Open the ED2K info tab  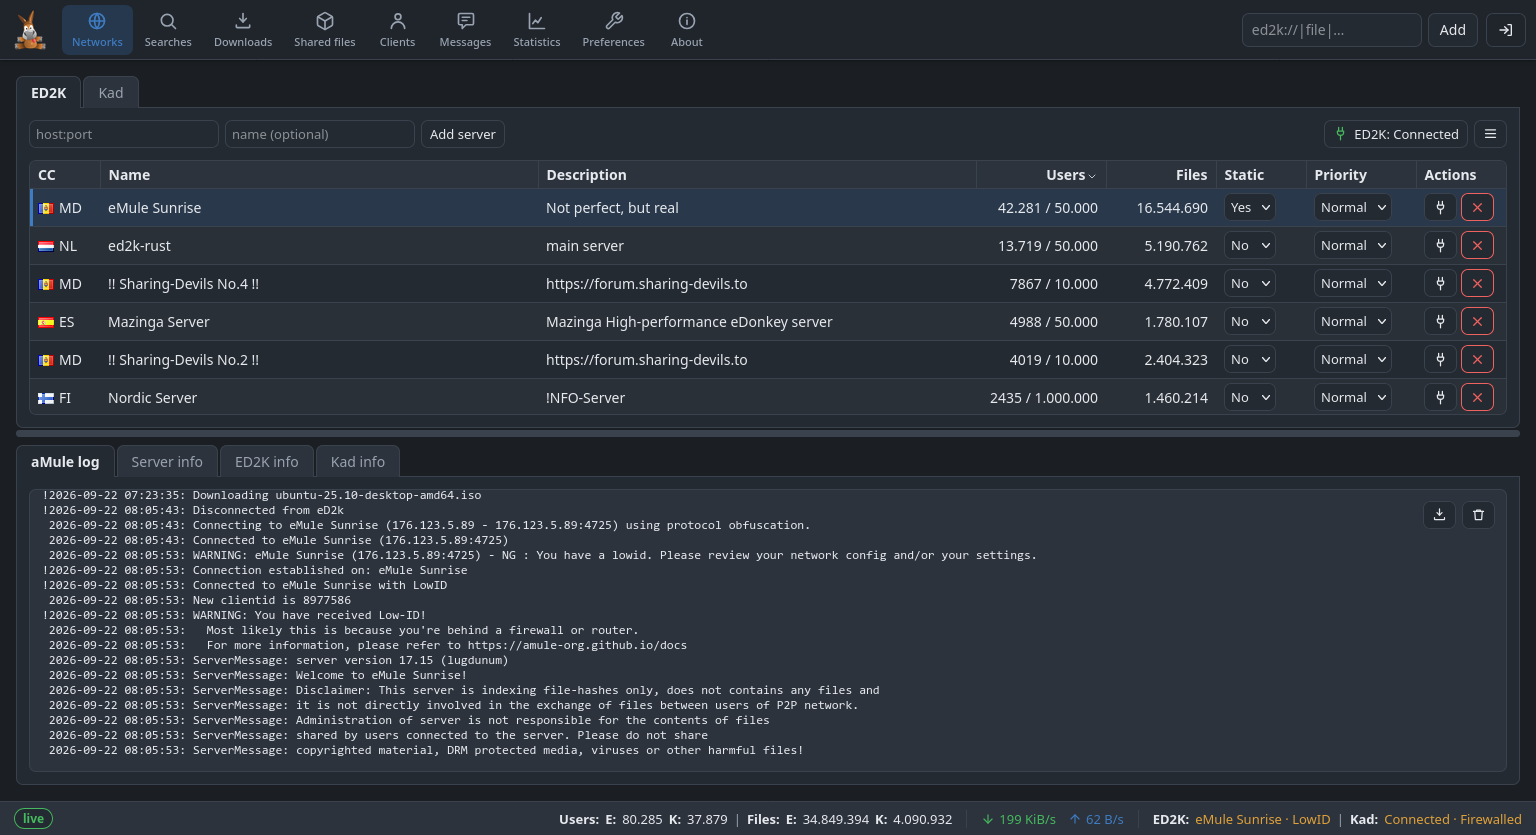pos(267,462)
